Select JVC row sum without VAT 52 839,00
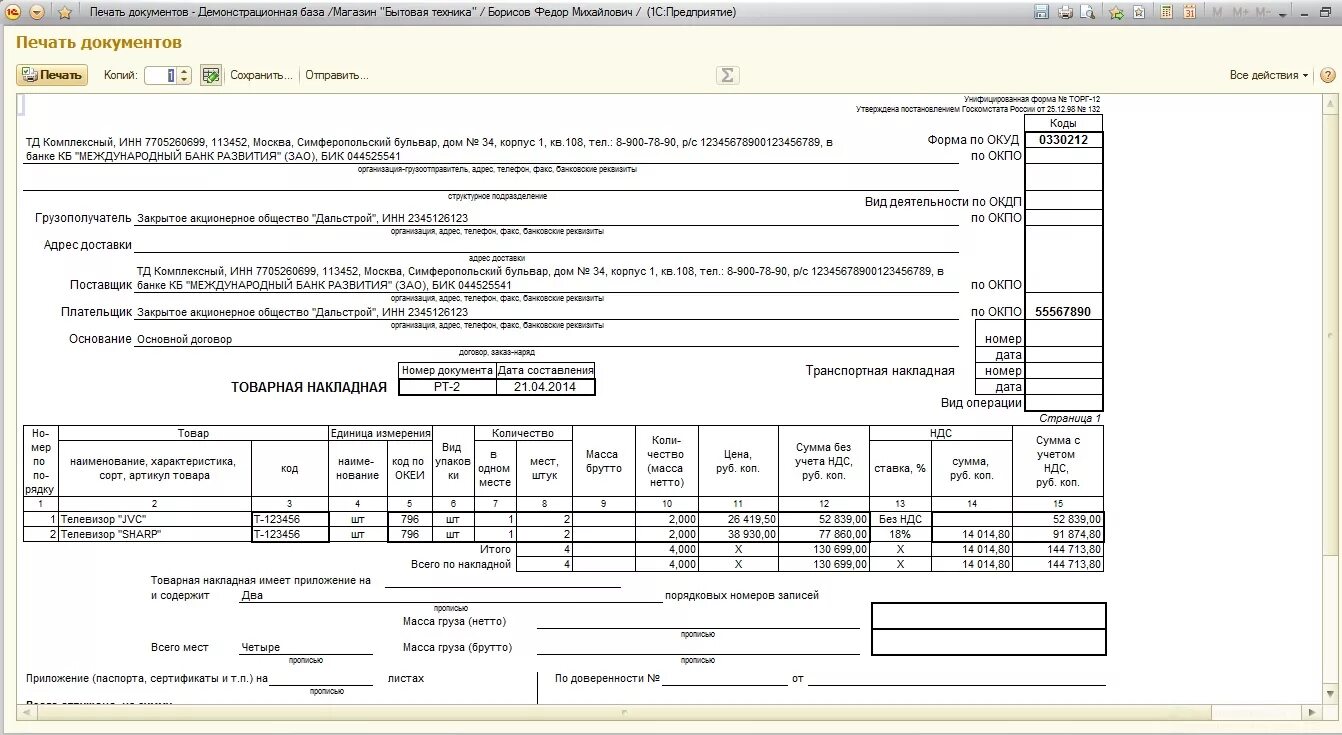The height and width of the screenshot is (735, 1342). [824, 519]
